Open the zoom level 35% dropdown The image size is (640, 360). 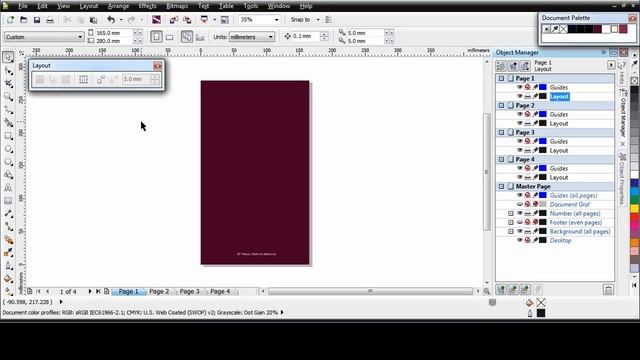(x=276, y=20)
